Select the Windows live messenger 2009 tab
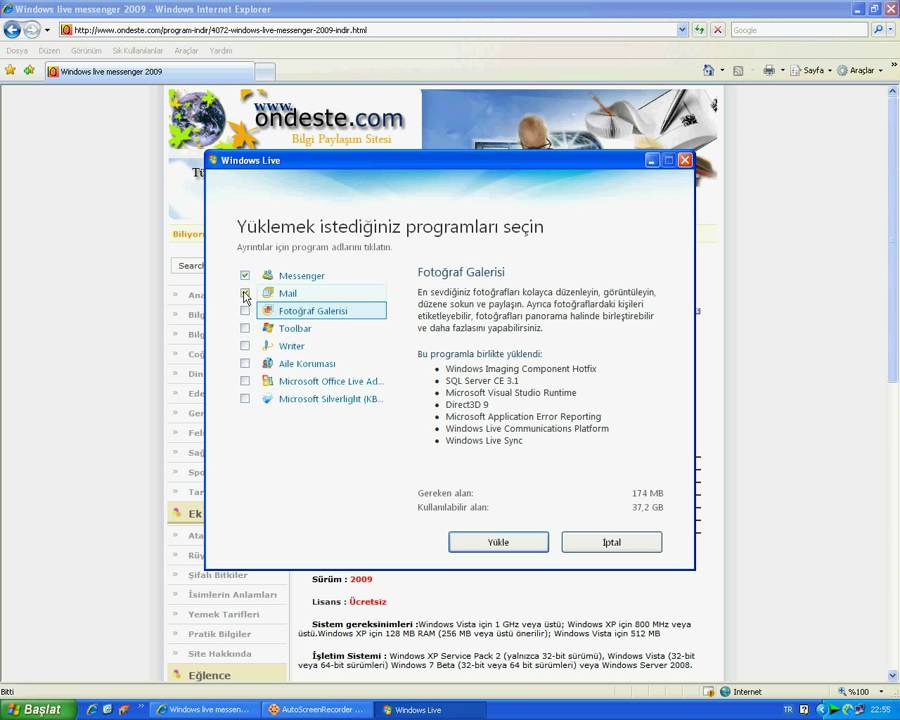Image resolution: width=900 pixels, height=720 pixels. click(149, 72)
